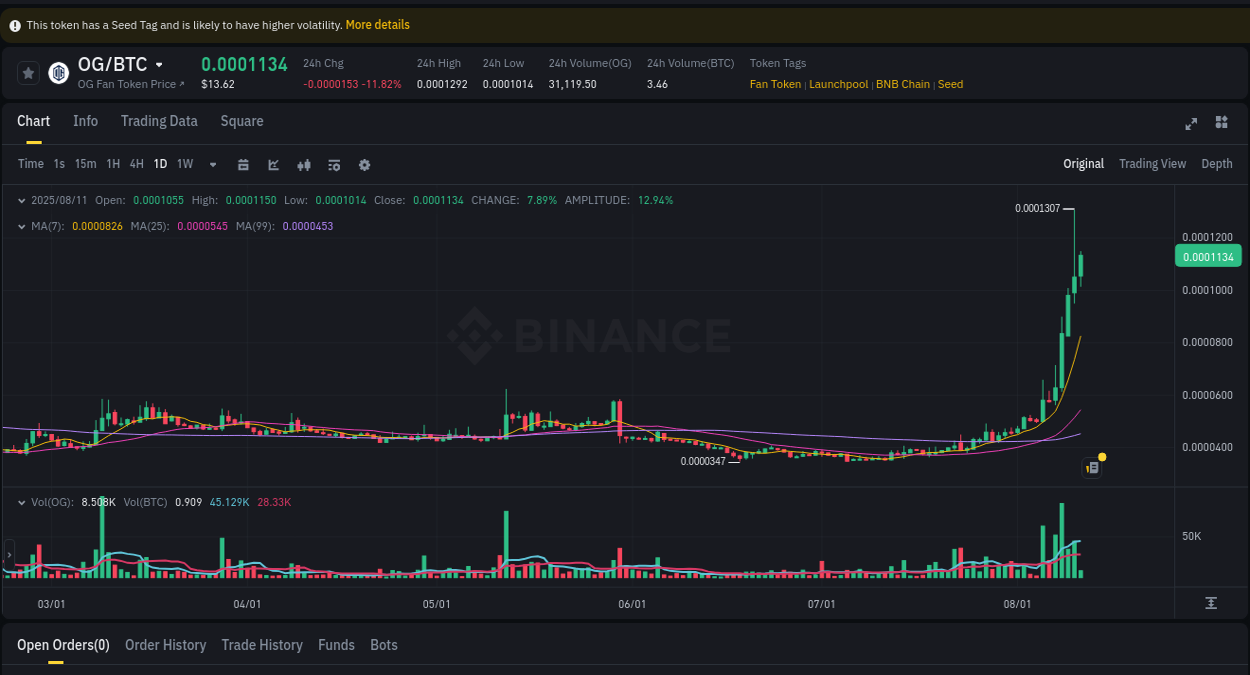Expand the chart to fullscreen

click(x=1191, y=123)
